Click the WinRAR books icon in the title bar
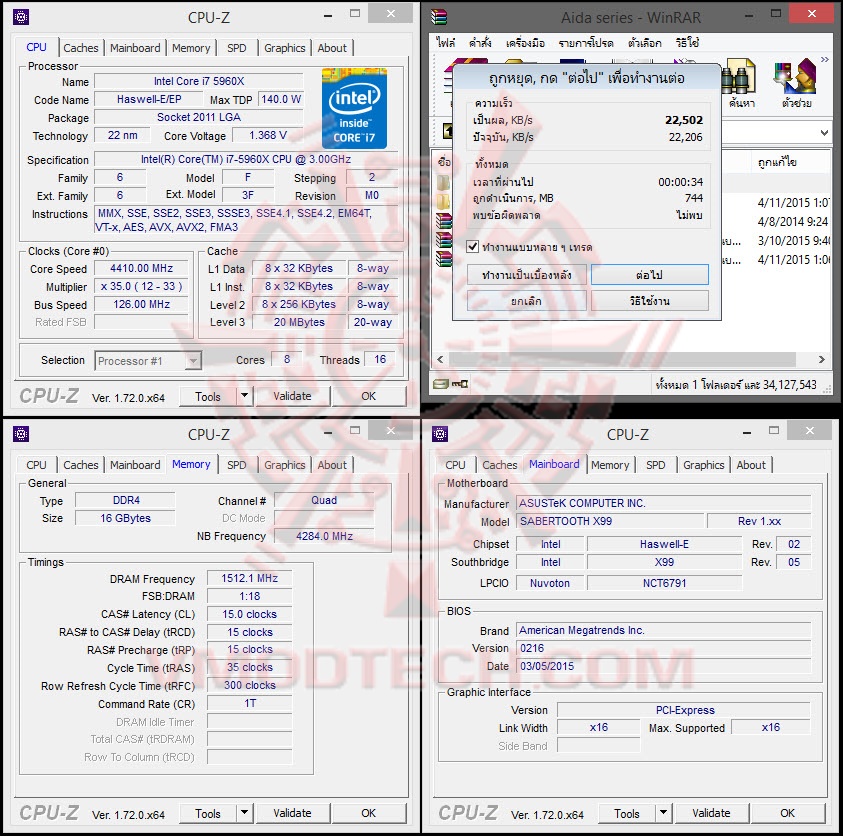The height and width of the screenshot is (836, 843). [439, 17]
